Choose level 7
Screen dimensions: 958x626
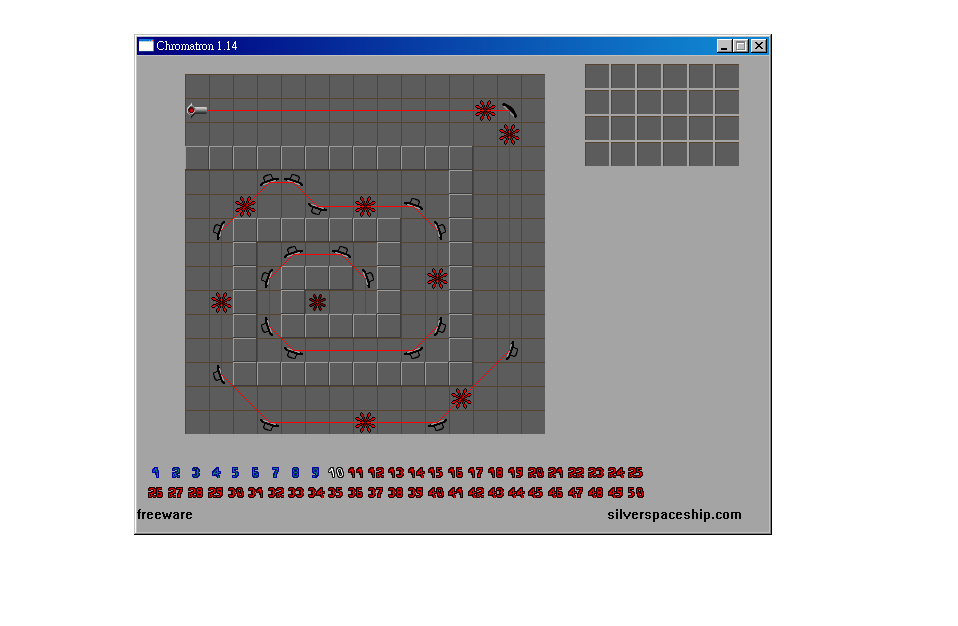(276, 472)
